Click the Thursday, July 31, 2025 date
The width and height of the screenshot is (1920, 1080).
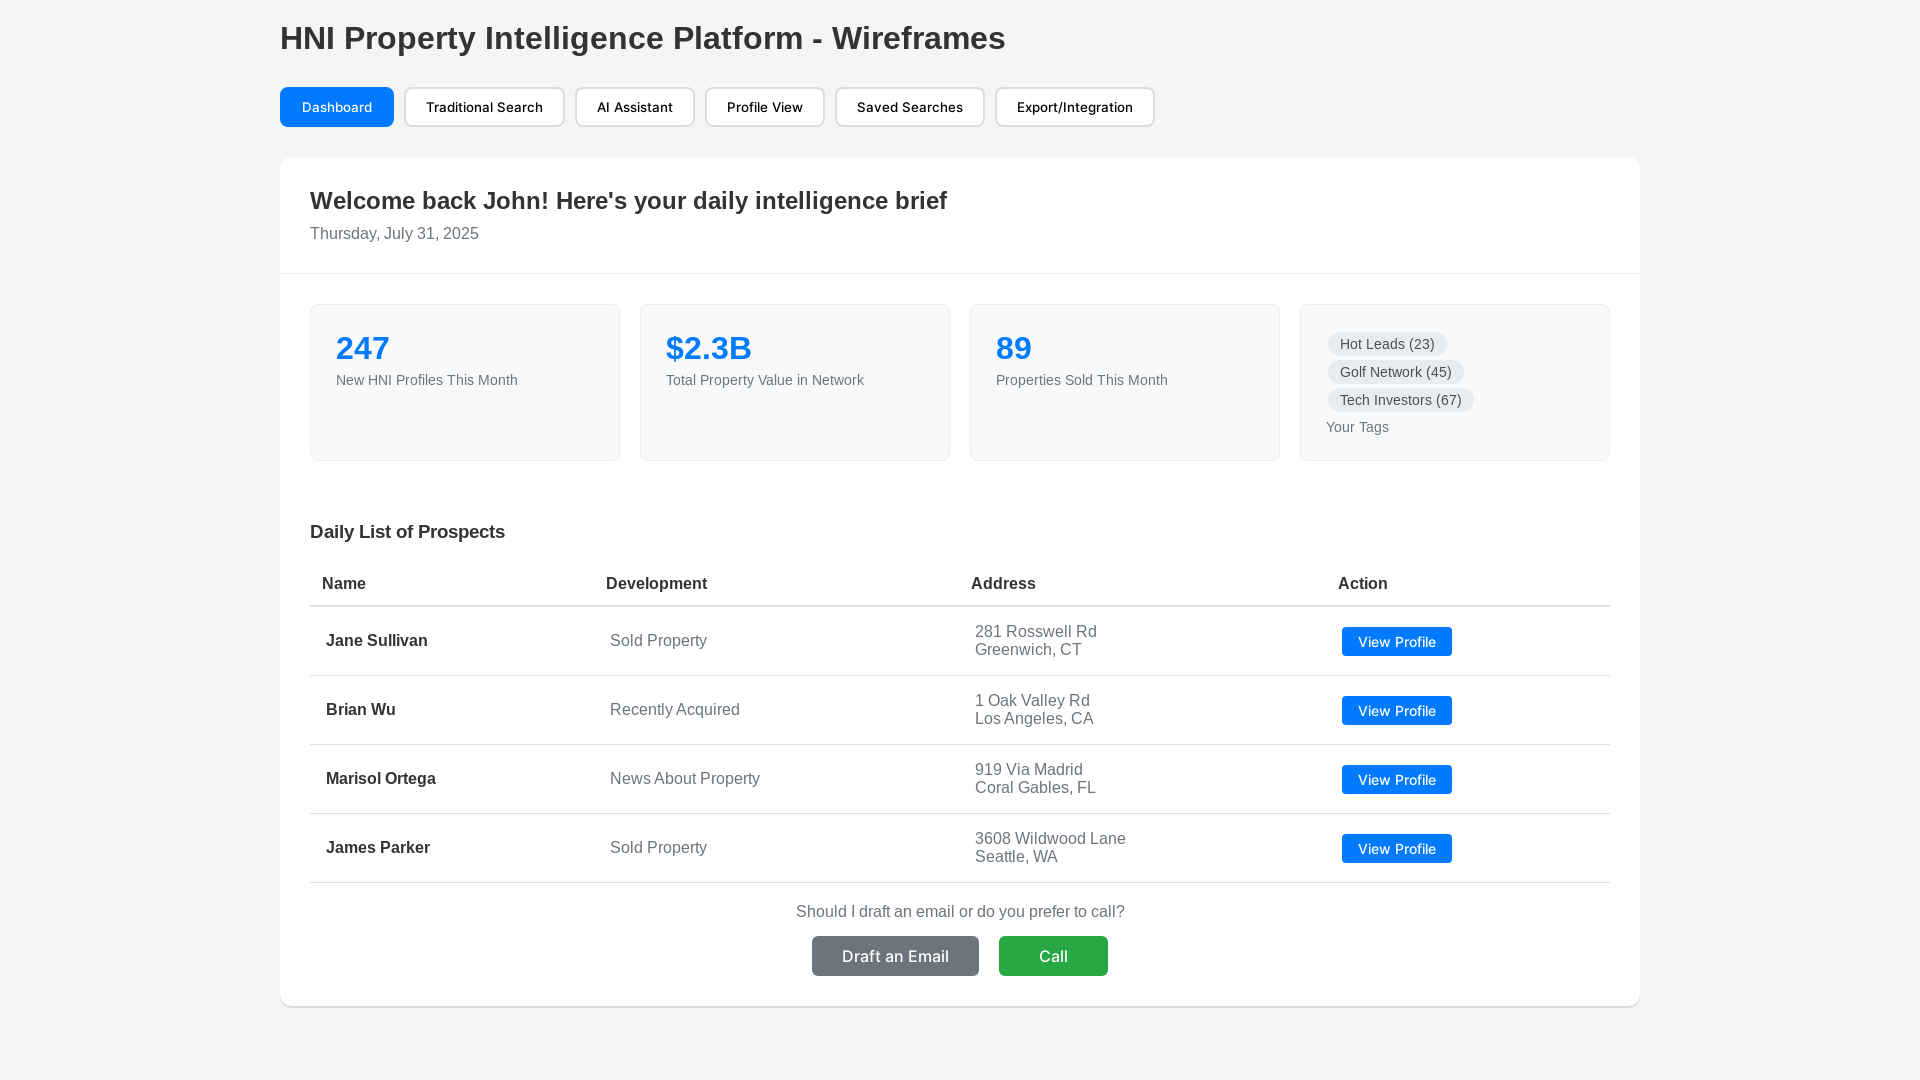point(394,234)
